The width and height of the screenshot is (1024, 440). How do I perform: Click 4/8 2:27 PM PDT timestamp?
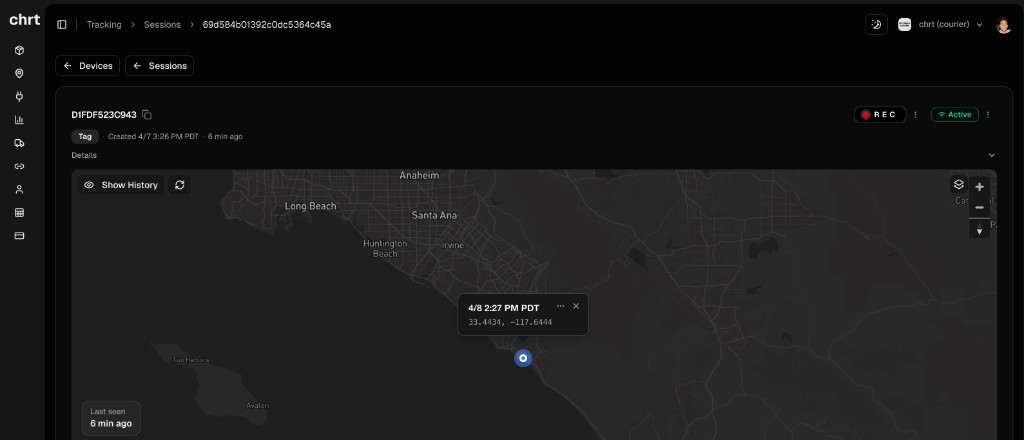tap(504, 307)
